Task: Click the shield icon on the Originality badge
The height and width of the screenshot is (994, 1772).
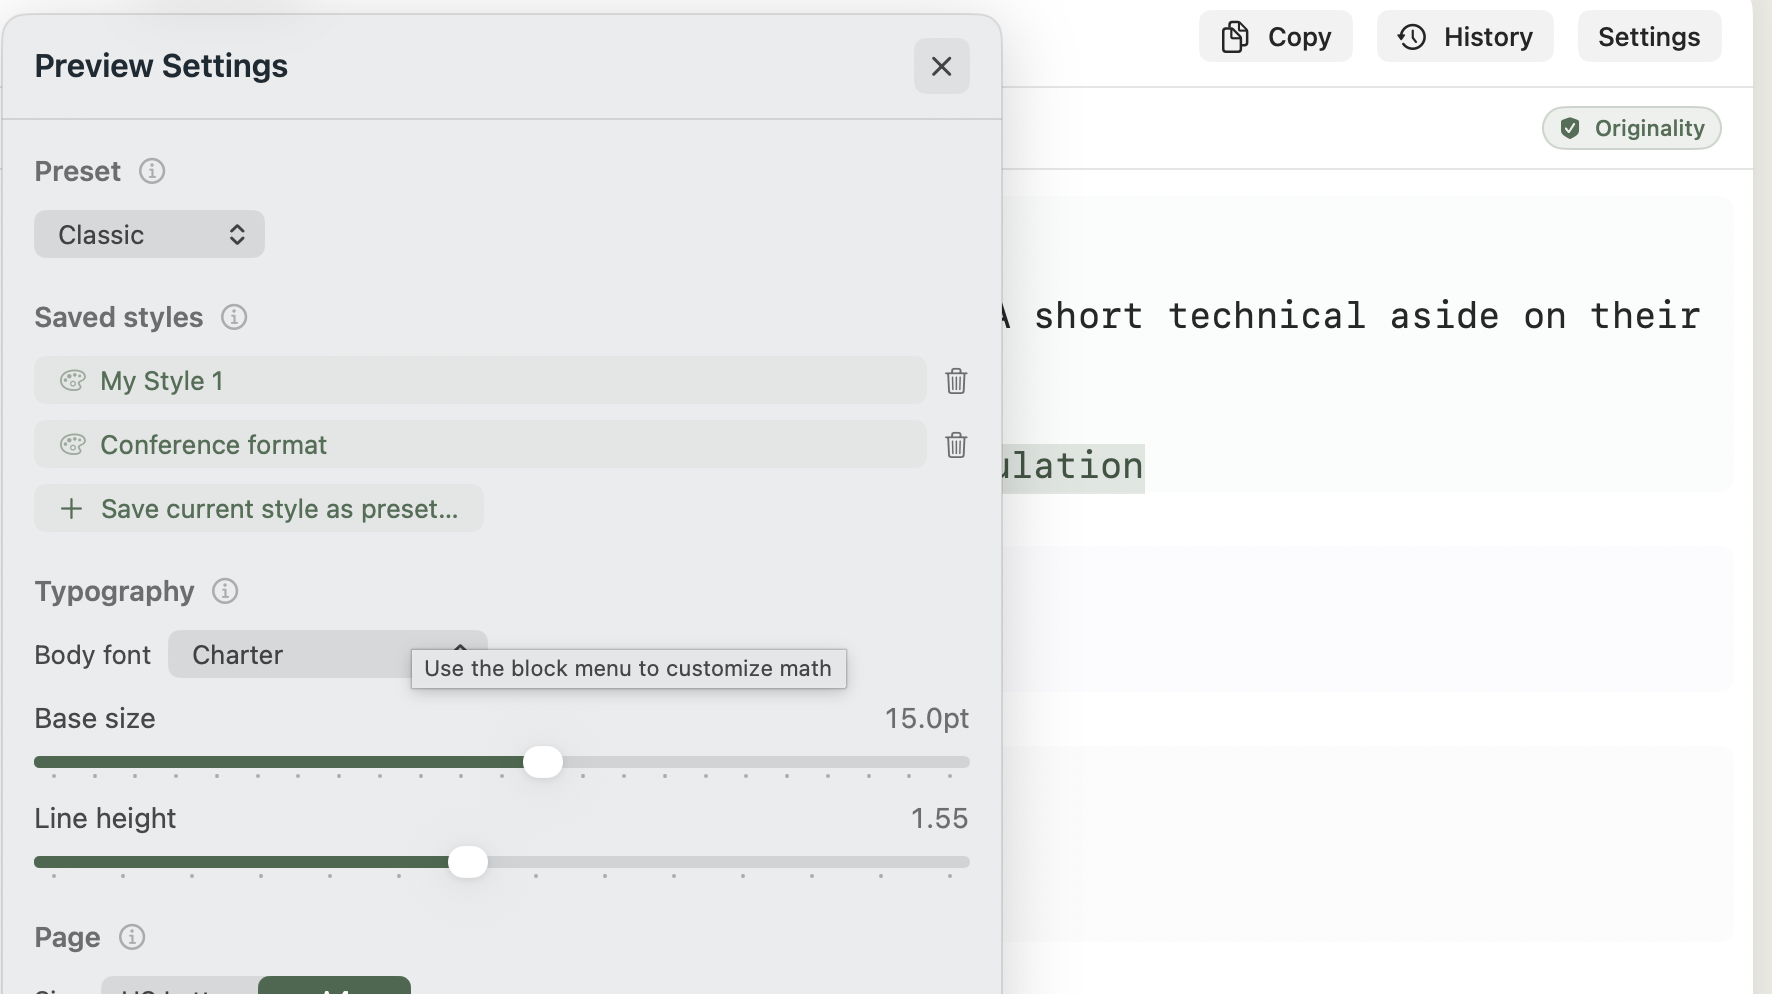Action: (x=1570, y=128)
